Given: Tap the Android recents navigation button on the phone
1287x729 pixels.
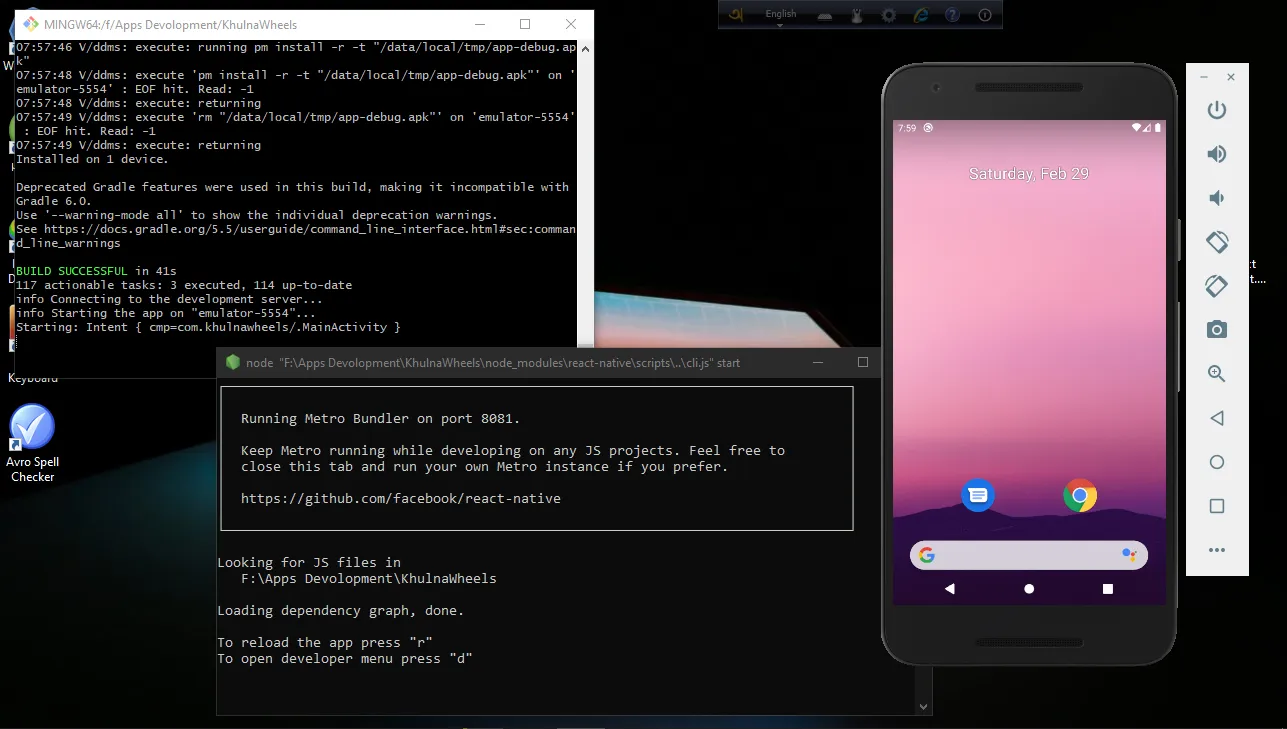Looking at the screenshot, I should point(1108,589).
